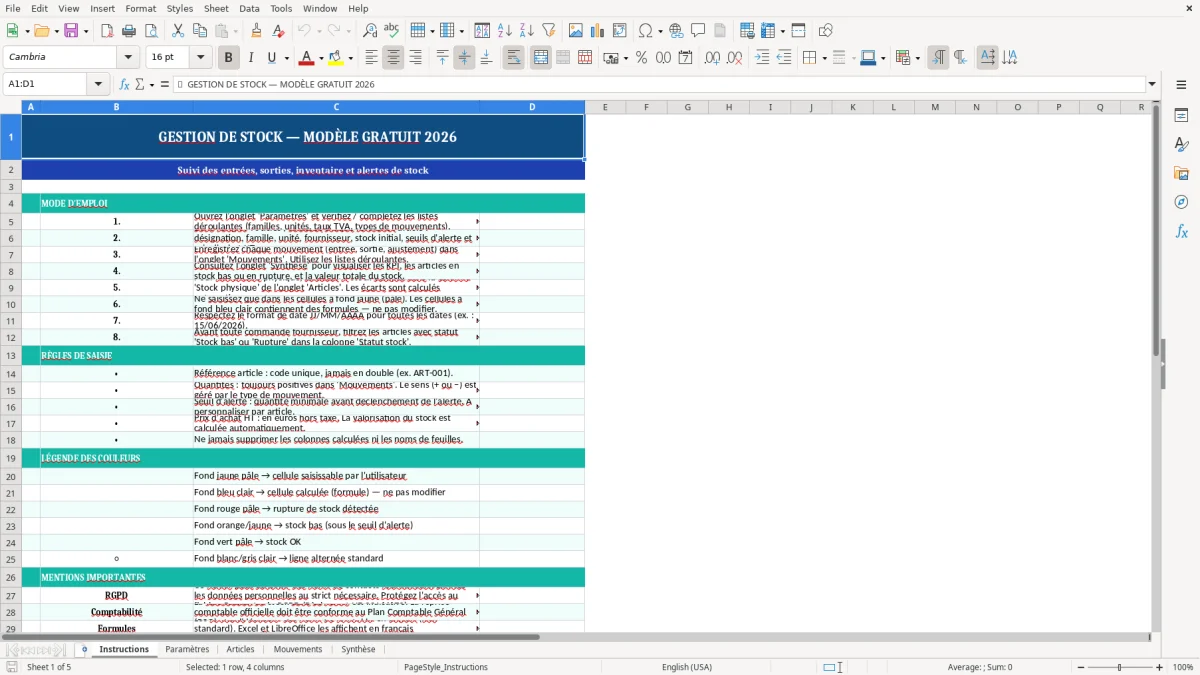This screenshot has width=1200, height=675.
Task: Apply the yellow background color swatch
Action: 336,58
